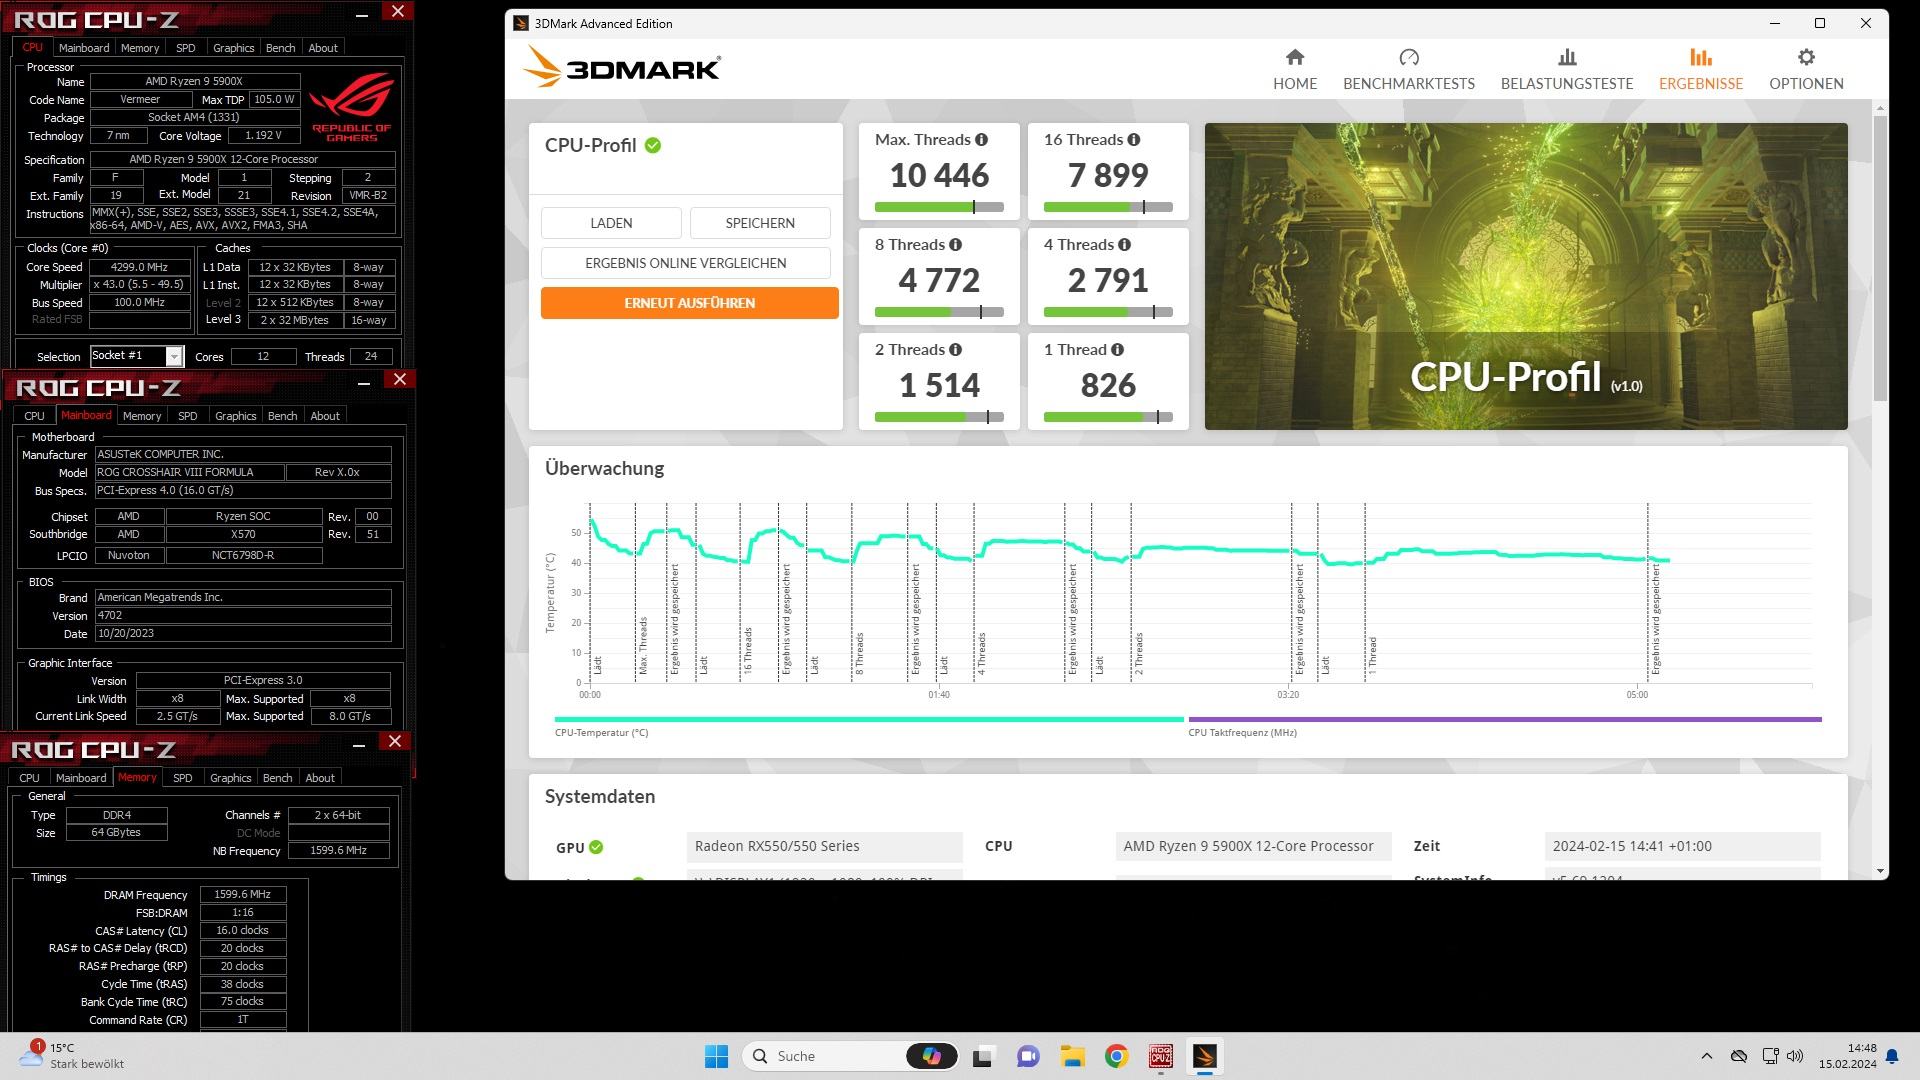Click the 3DMark logo

click(621, 68)
